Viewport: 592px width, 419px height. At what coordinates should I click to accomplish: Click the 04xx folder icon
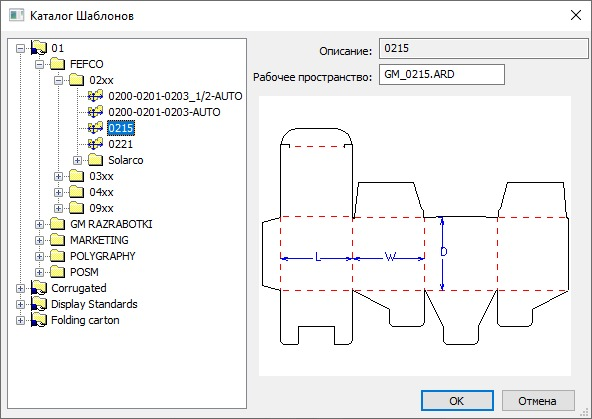(x=77, y=192)
